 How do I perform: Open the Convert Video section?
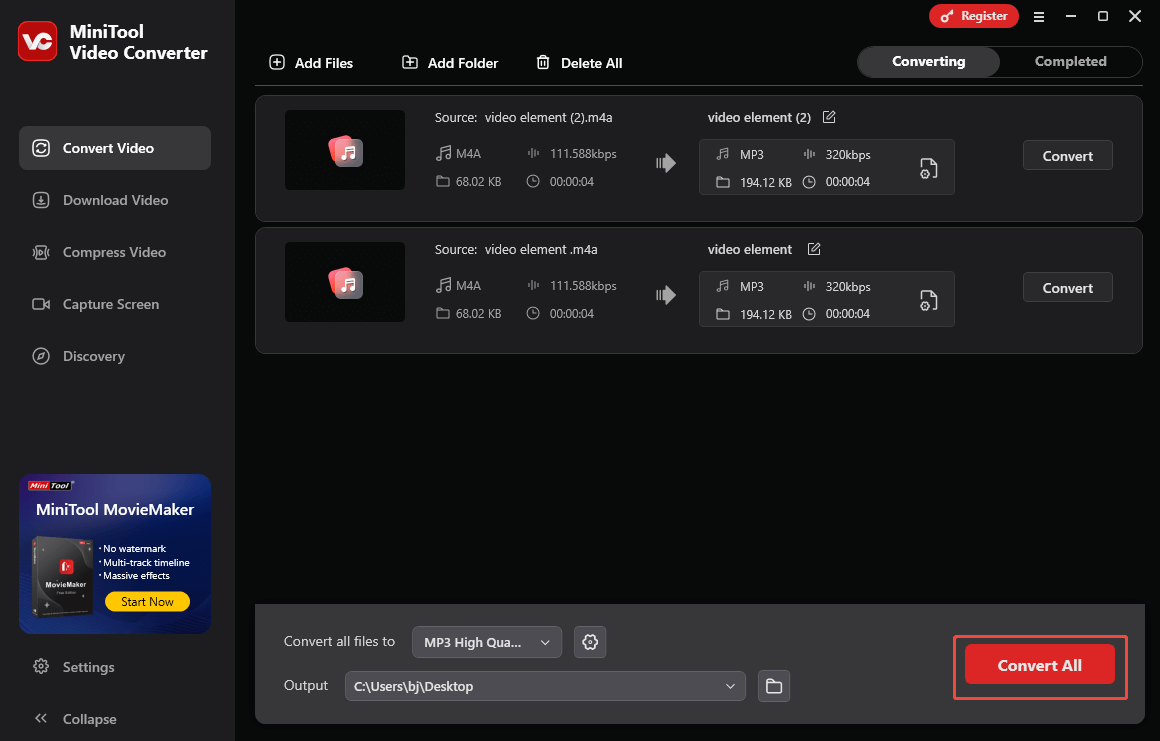coord(115,148)
